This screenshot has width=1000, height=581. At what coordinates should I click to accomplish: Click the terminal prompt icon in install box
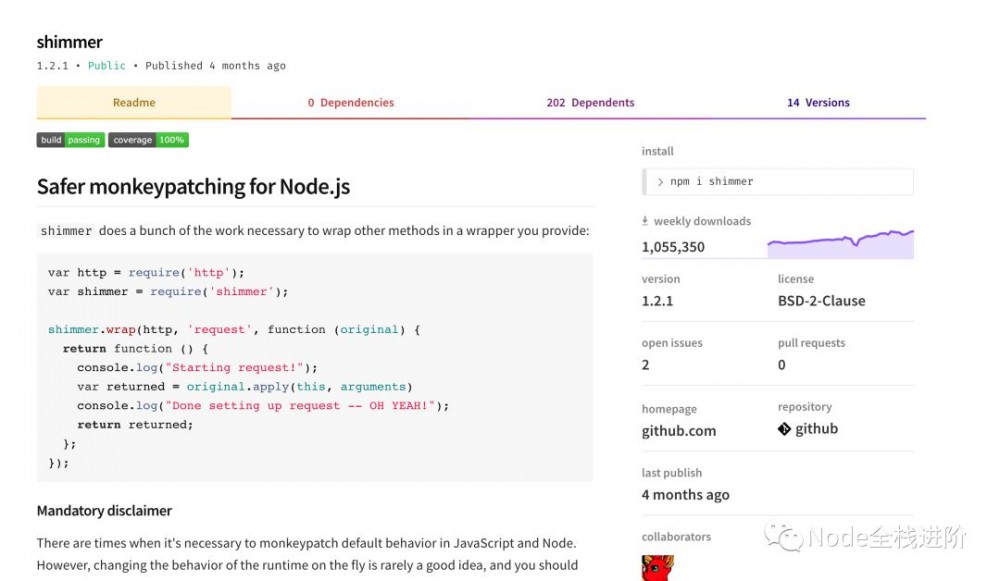[661, 181]
